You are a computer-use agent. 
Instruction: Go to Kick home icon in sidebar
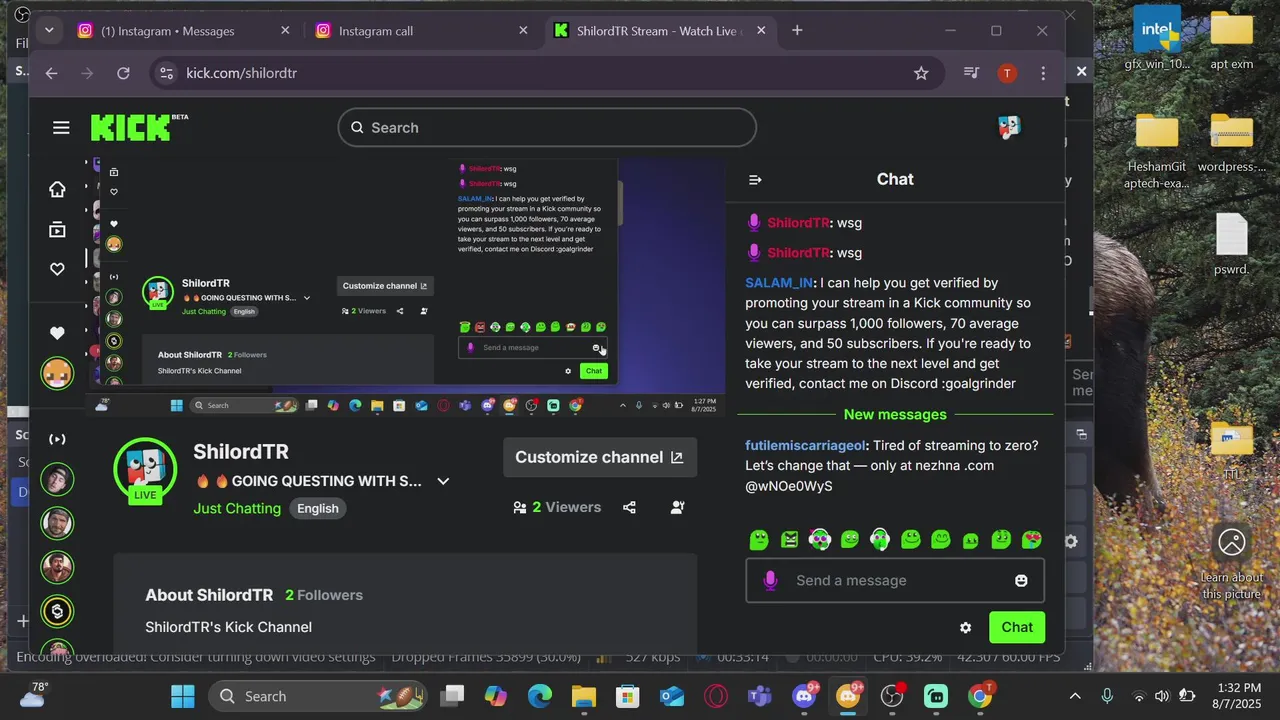pos(57,190)
